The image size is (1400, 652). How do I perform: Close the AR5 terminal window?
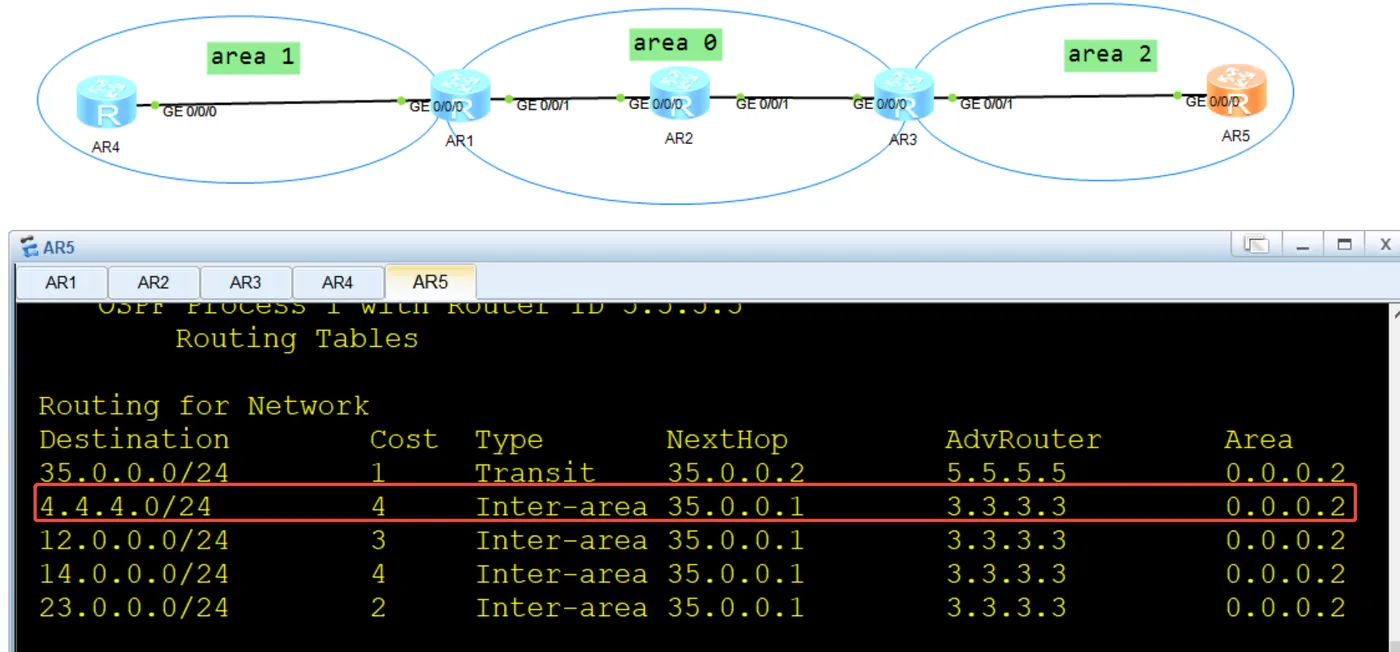click(x=1385, y=244)
